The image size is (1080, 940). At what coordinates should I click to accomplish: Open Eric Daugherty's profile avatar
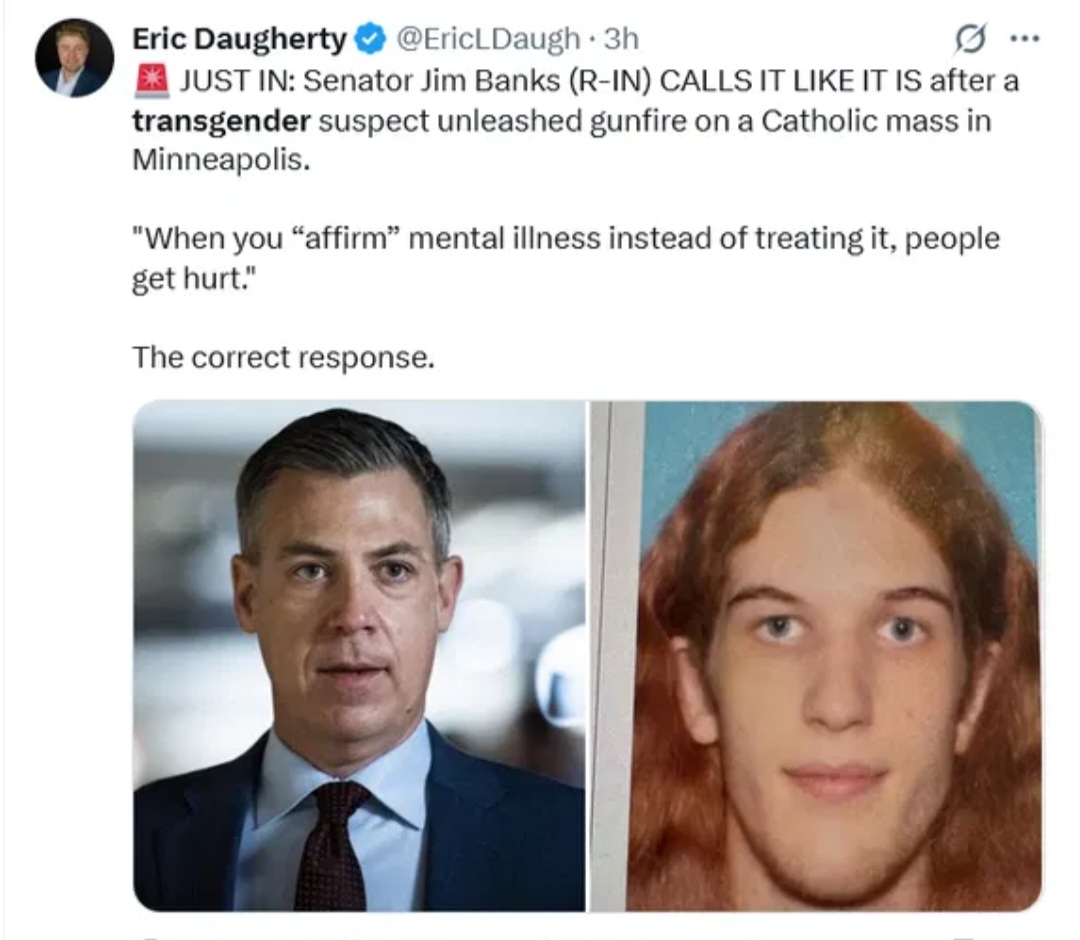pos(74,58)
